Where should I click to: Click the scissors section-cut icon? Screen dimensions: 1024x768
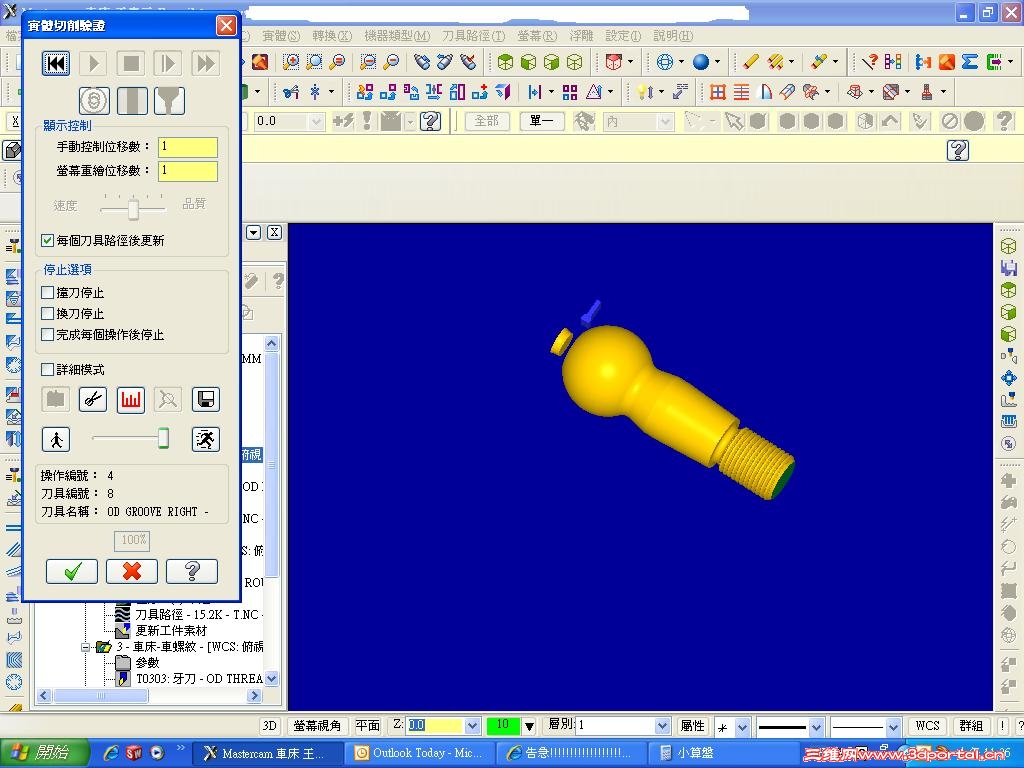pyautogui.click(x=93, y=399)
